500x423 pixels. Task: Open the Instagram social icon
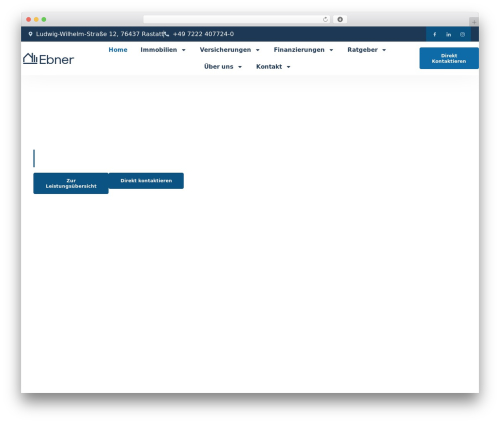pyautogui.click(x=462, y=34)
